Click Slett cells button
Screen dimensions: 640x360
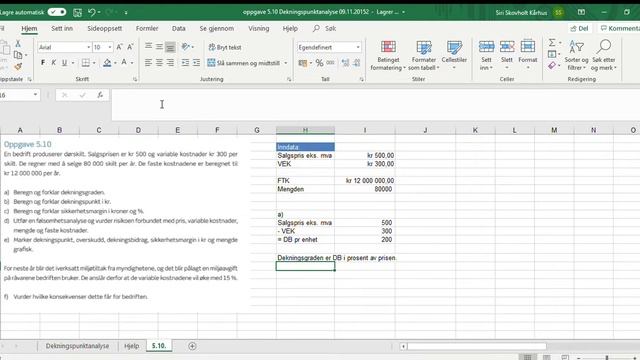(x=507, y=55)
